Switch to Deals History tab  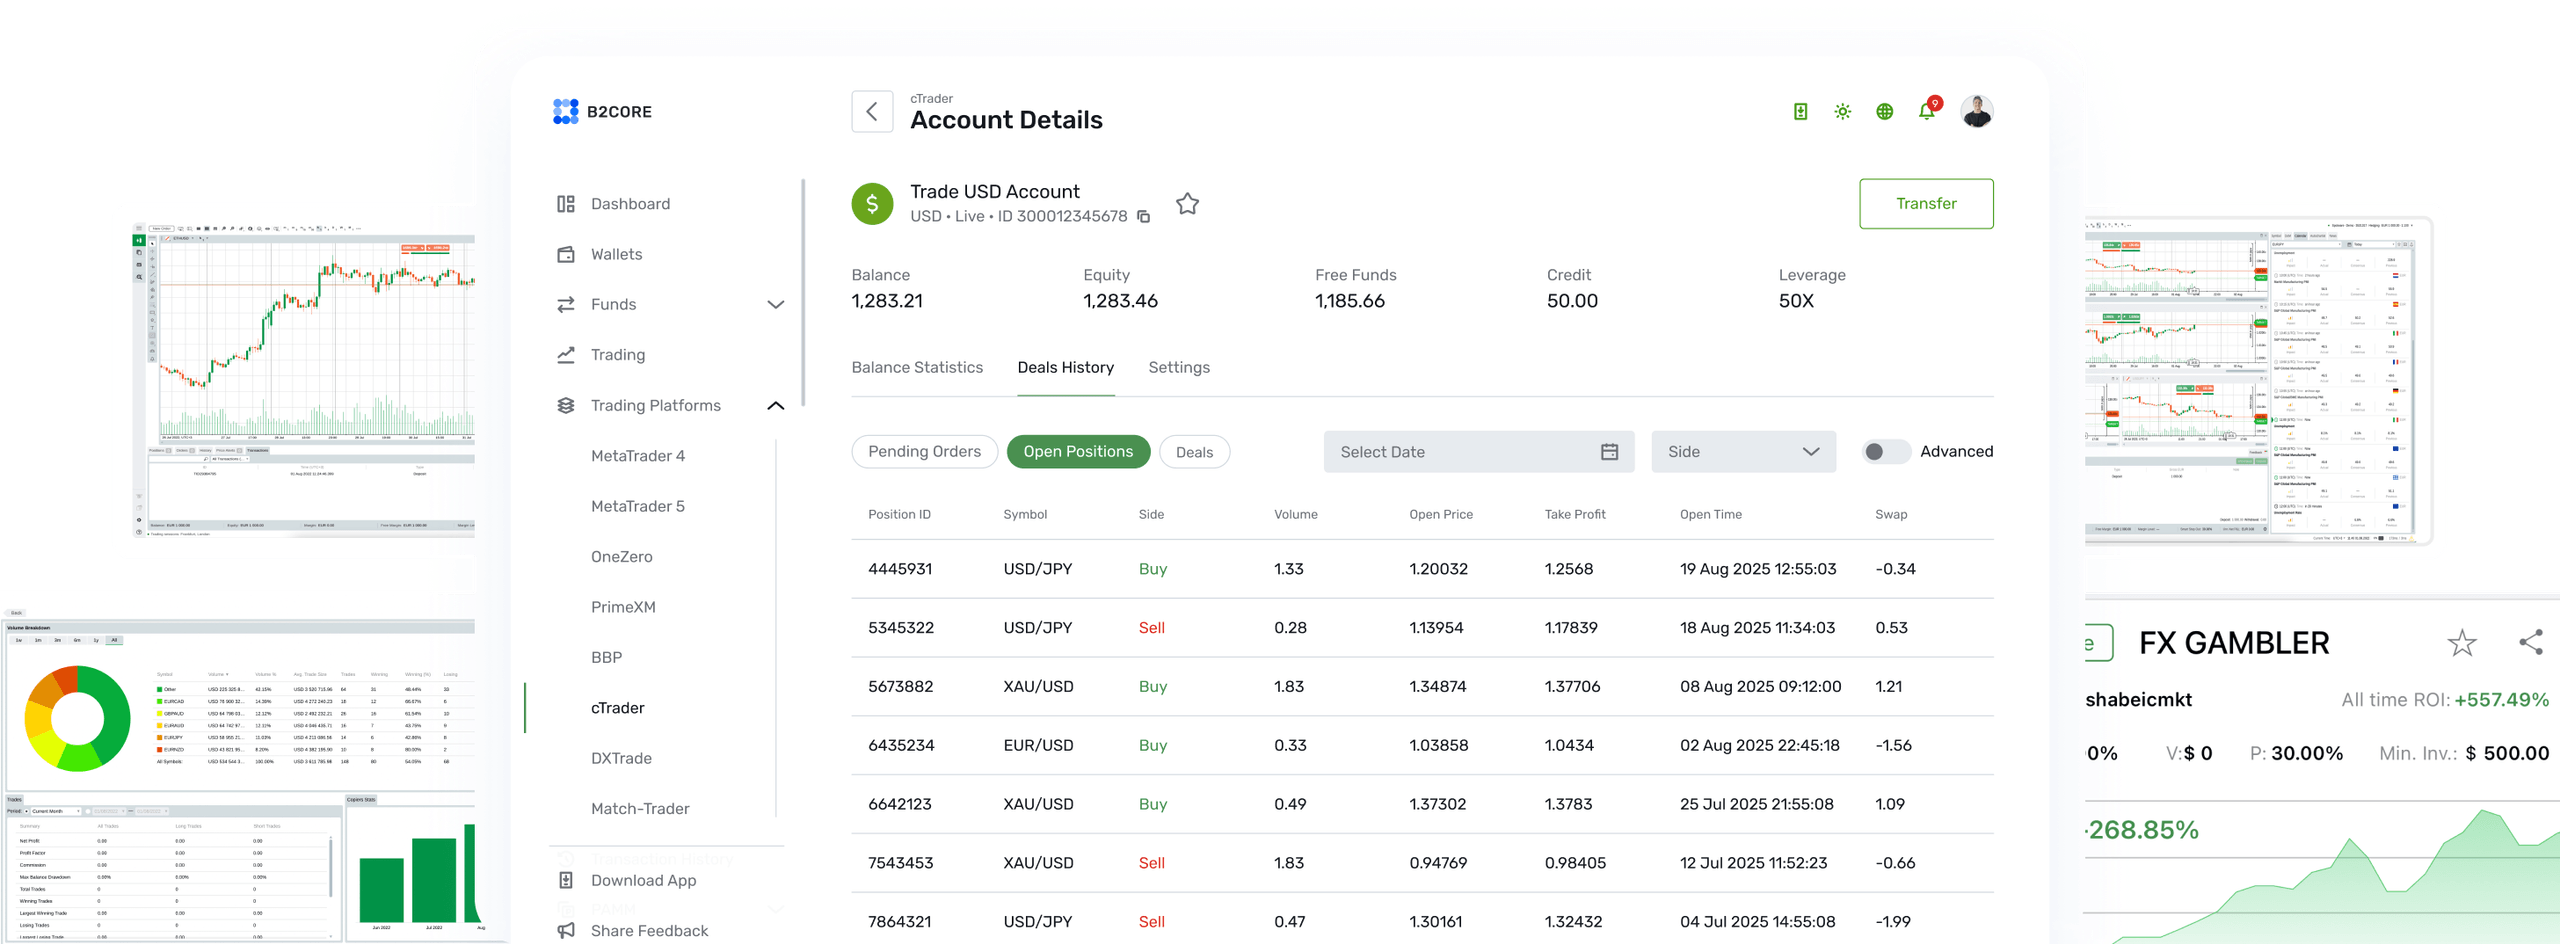1065,368
